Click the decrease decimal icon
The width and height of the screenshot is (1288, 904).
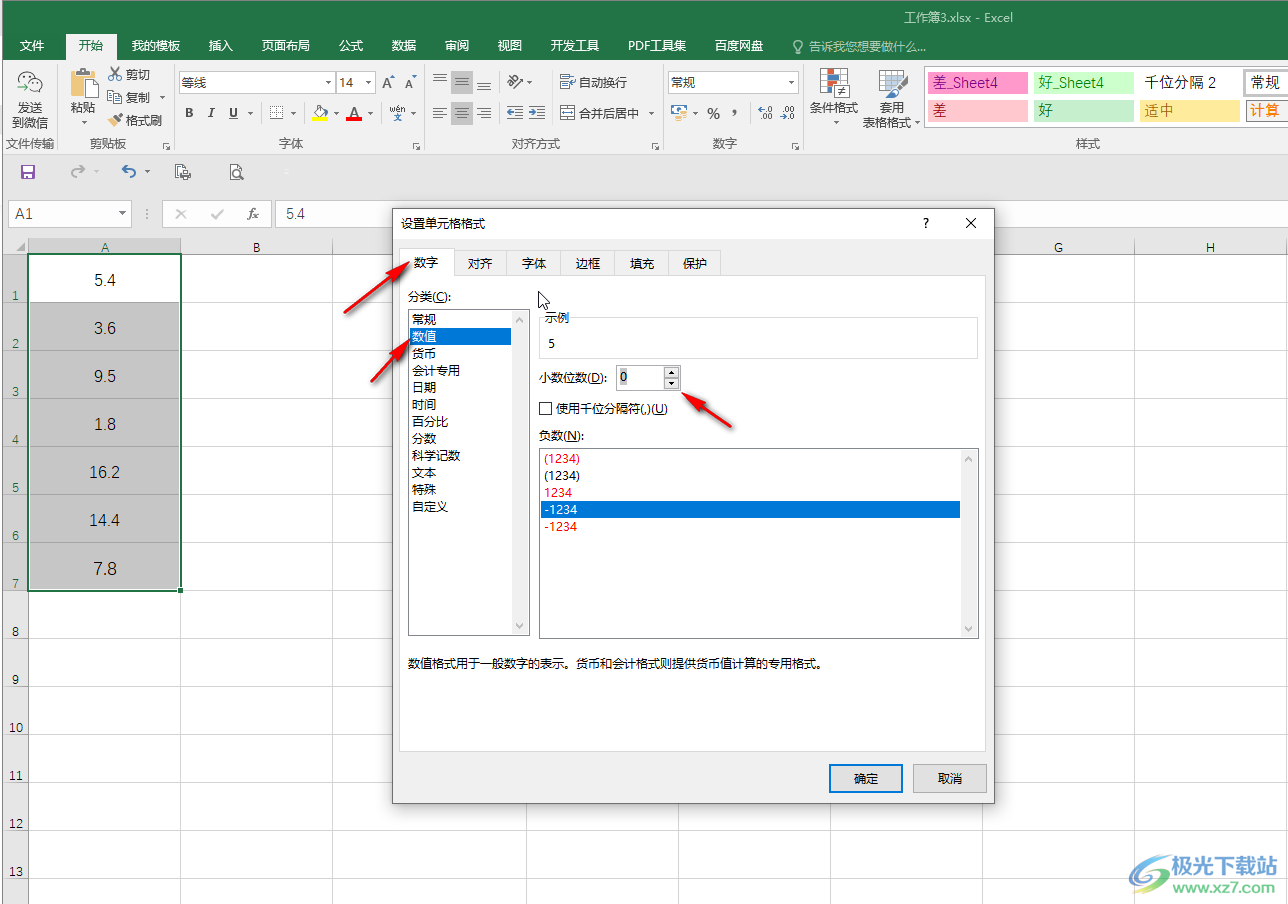[787, 114]
